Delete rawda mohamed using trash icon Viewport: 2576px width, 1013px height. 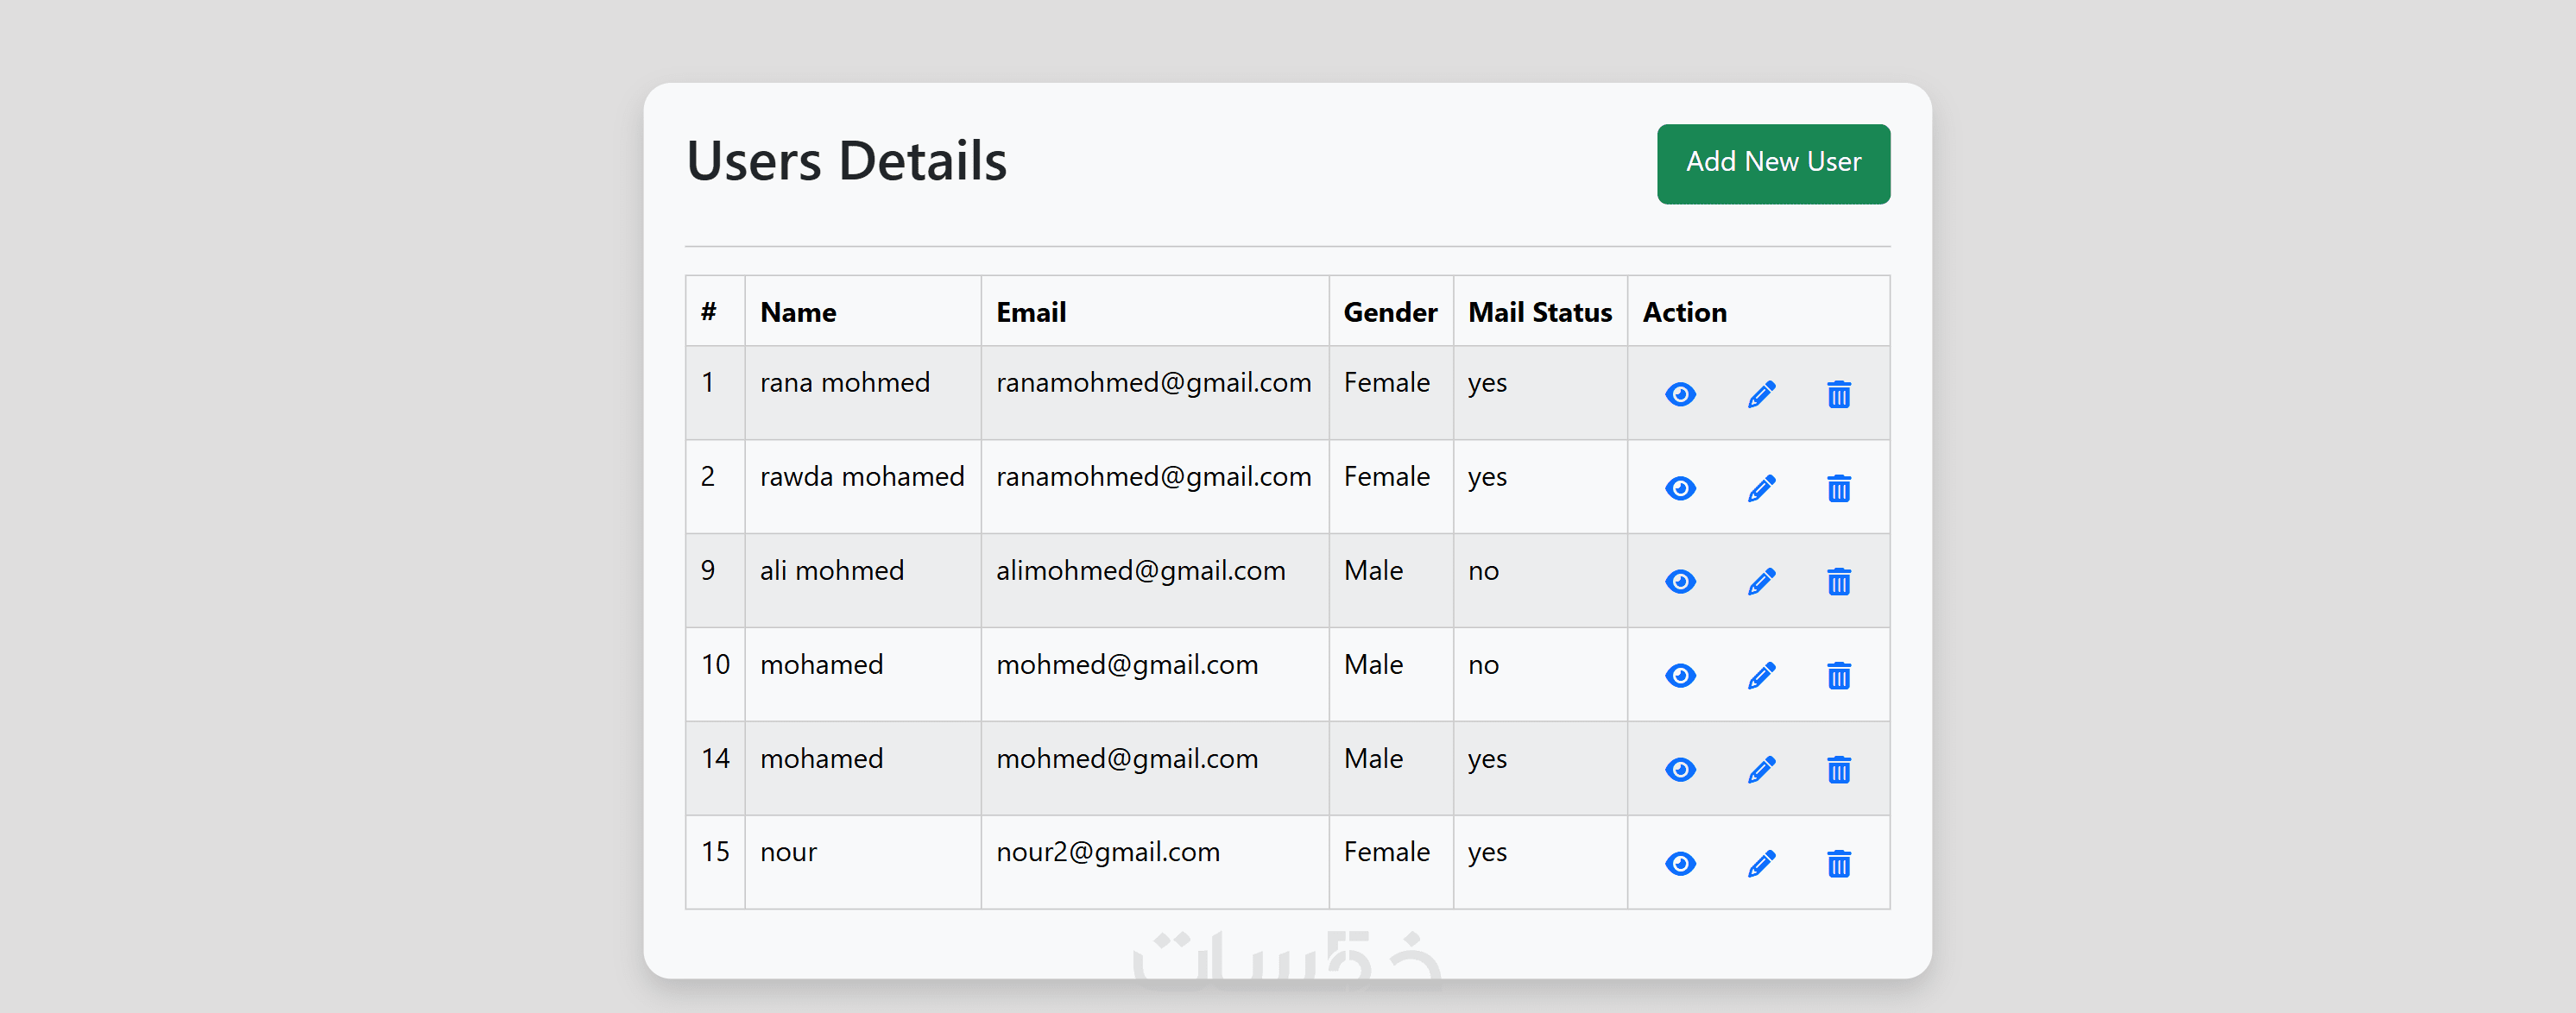(1838, 488)
